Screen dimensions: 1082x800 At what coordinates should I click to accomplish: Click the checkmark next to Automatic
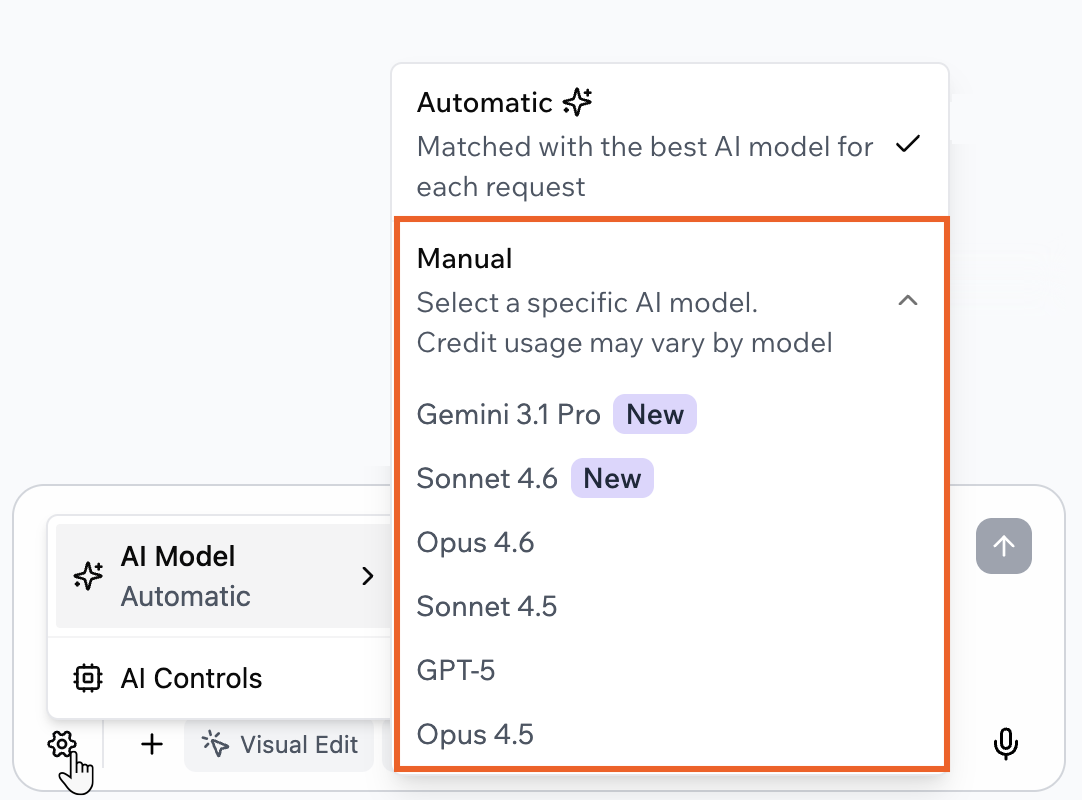tap(907, 144)
